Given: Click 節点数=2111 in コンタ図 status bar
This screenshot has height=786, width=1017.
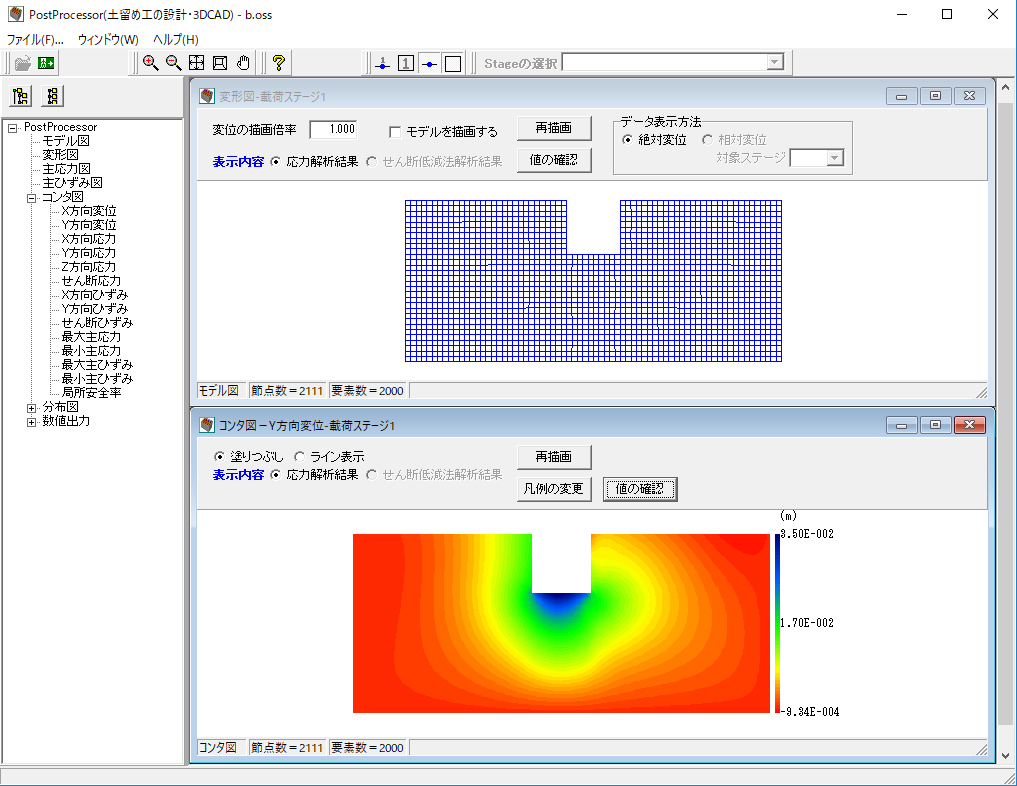Looking at the screenshot, I should point(287,748).
